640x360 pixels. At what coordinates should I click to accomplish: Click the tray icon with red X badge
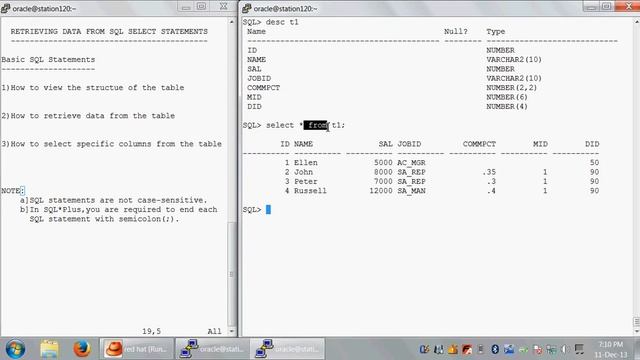pyautogui.click(x=538, y=349)
